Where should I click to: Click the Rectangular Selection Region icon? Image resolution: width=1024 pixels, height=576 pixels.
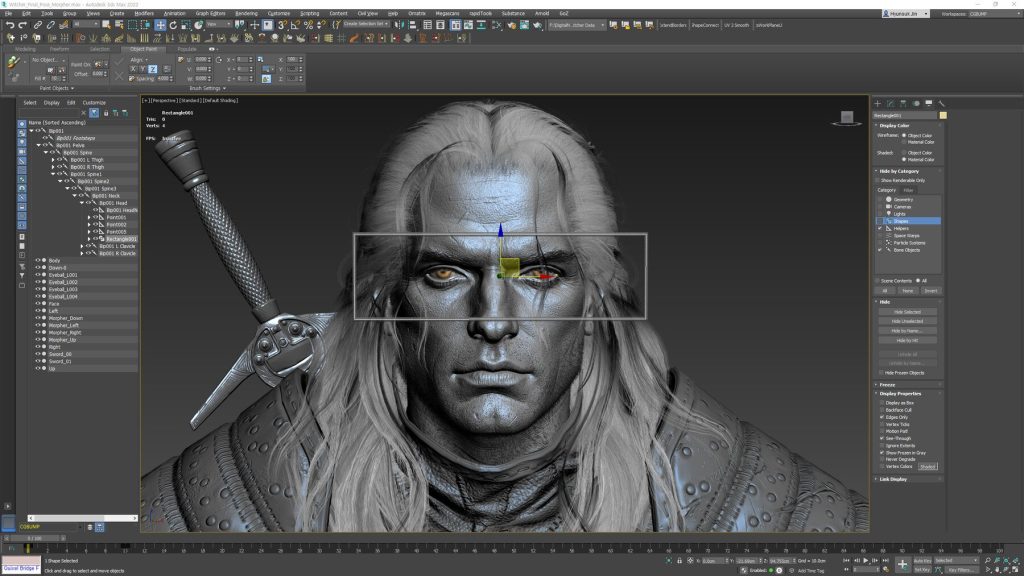(x=133, y=25)
